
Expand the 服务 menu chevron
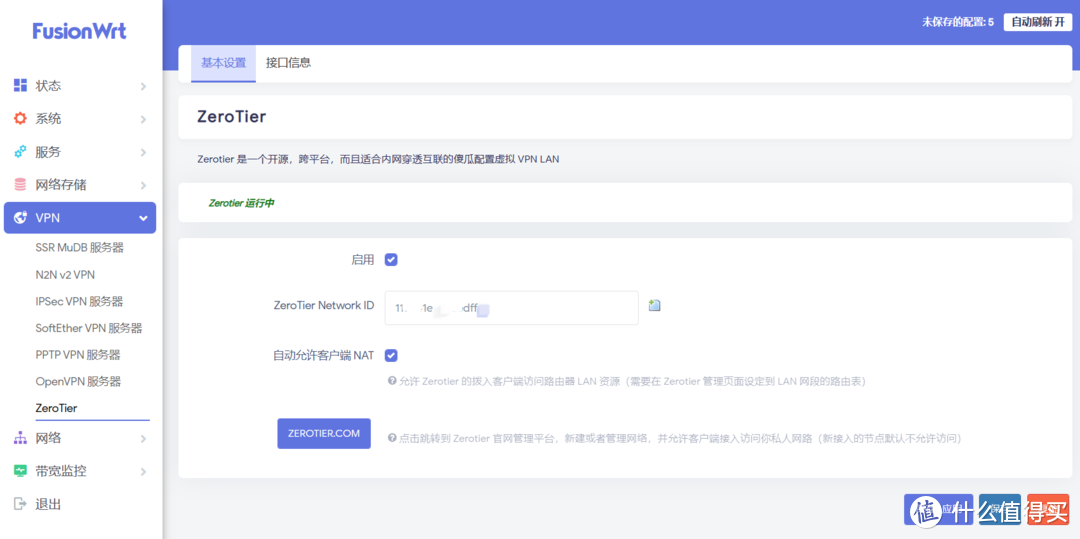143,152
